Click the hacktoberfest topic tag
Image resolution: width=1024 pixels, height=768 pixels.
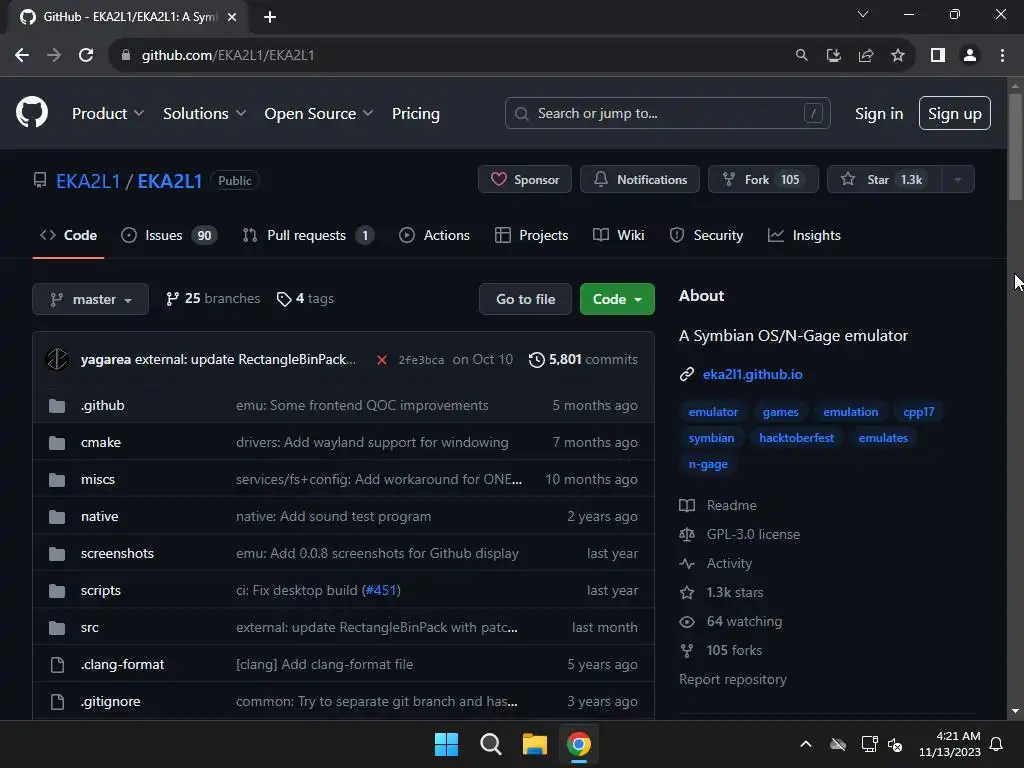click(x=796, y=438)
